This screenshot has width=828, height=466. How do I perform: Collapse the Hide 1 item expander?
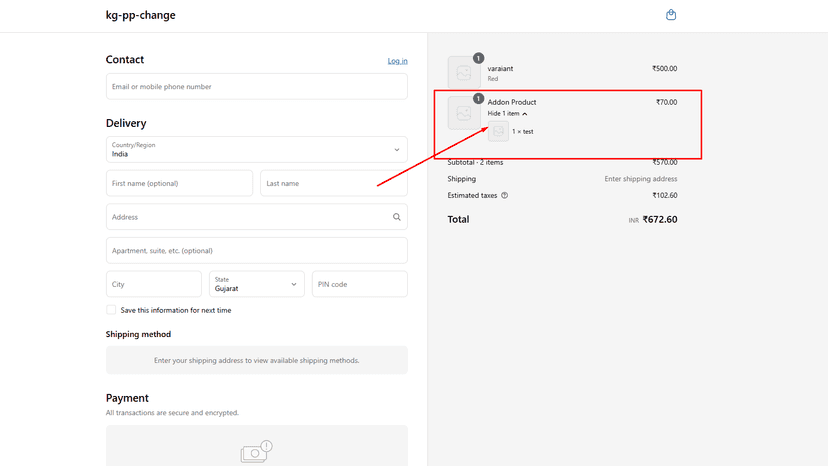point(507,114)
